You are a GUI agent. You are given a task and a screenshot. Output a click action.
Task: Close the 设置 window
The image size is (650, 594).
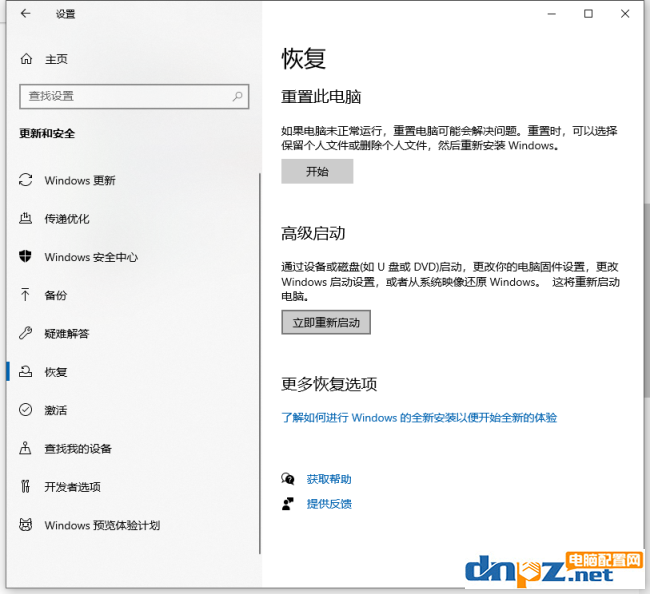click(x=625, y=14)
